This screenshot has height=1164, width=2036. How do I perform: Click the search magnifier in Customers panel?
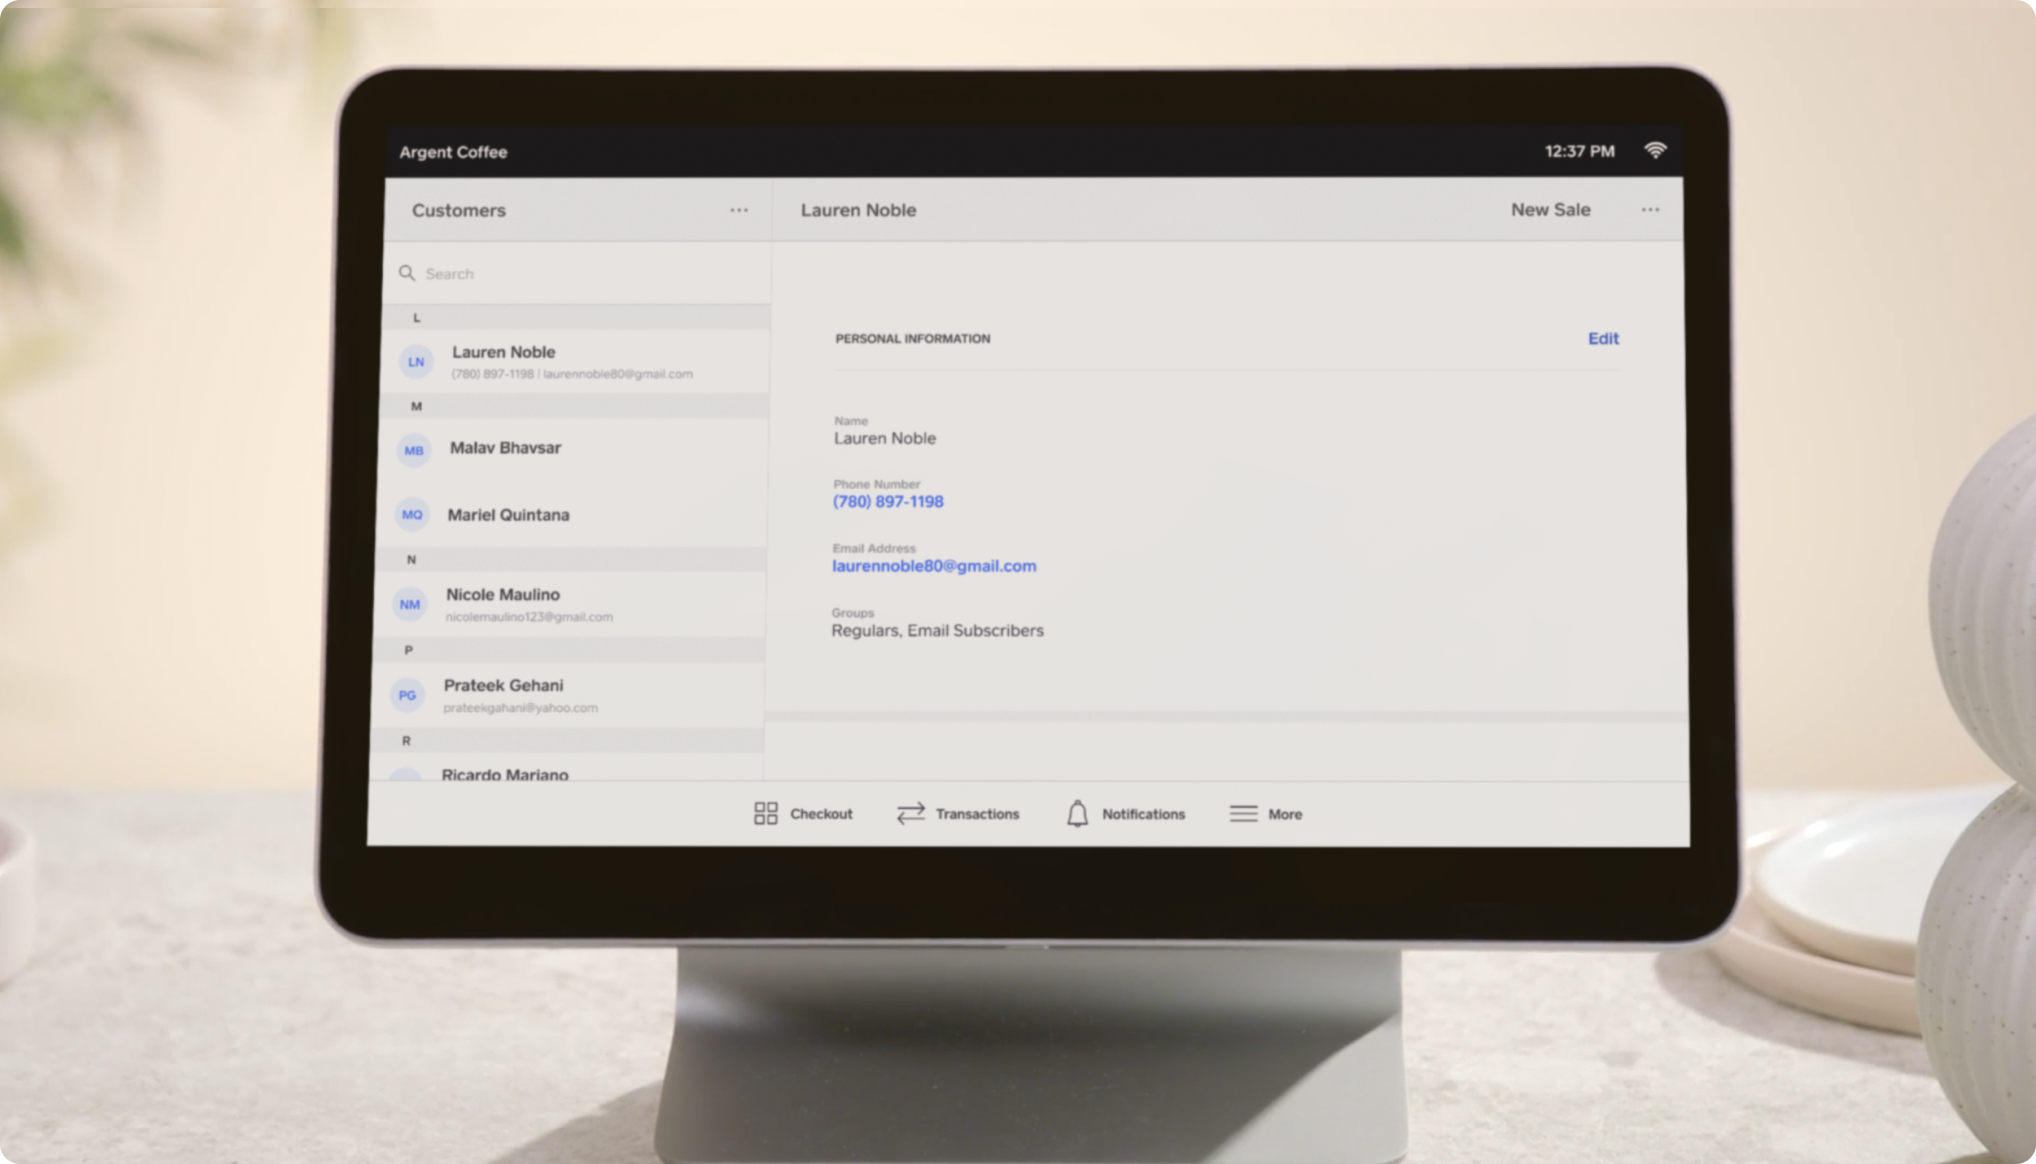[x=407, y=272]
